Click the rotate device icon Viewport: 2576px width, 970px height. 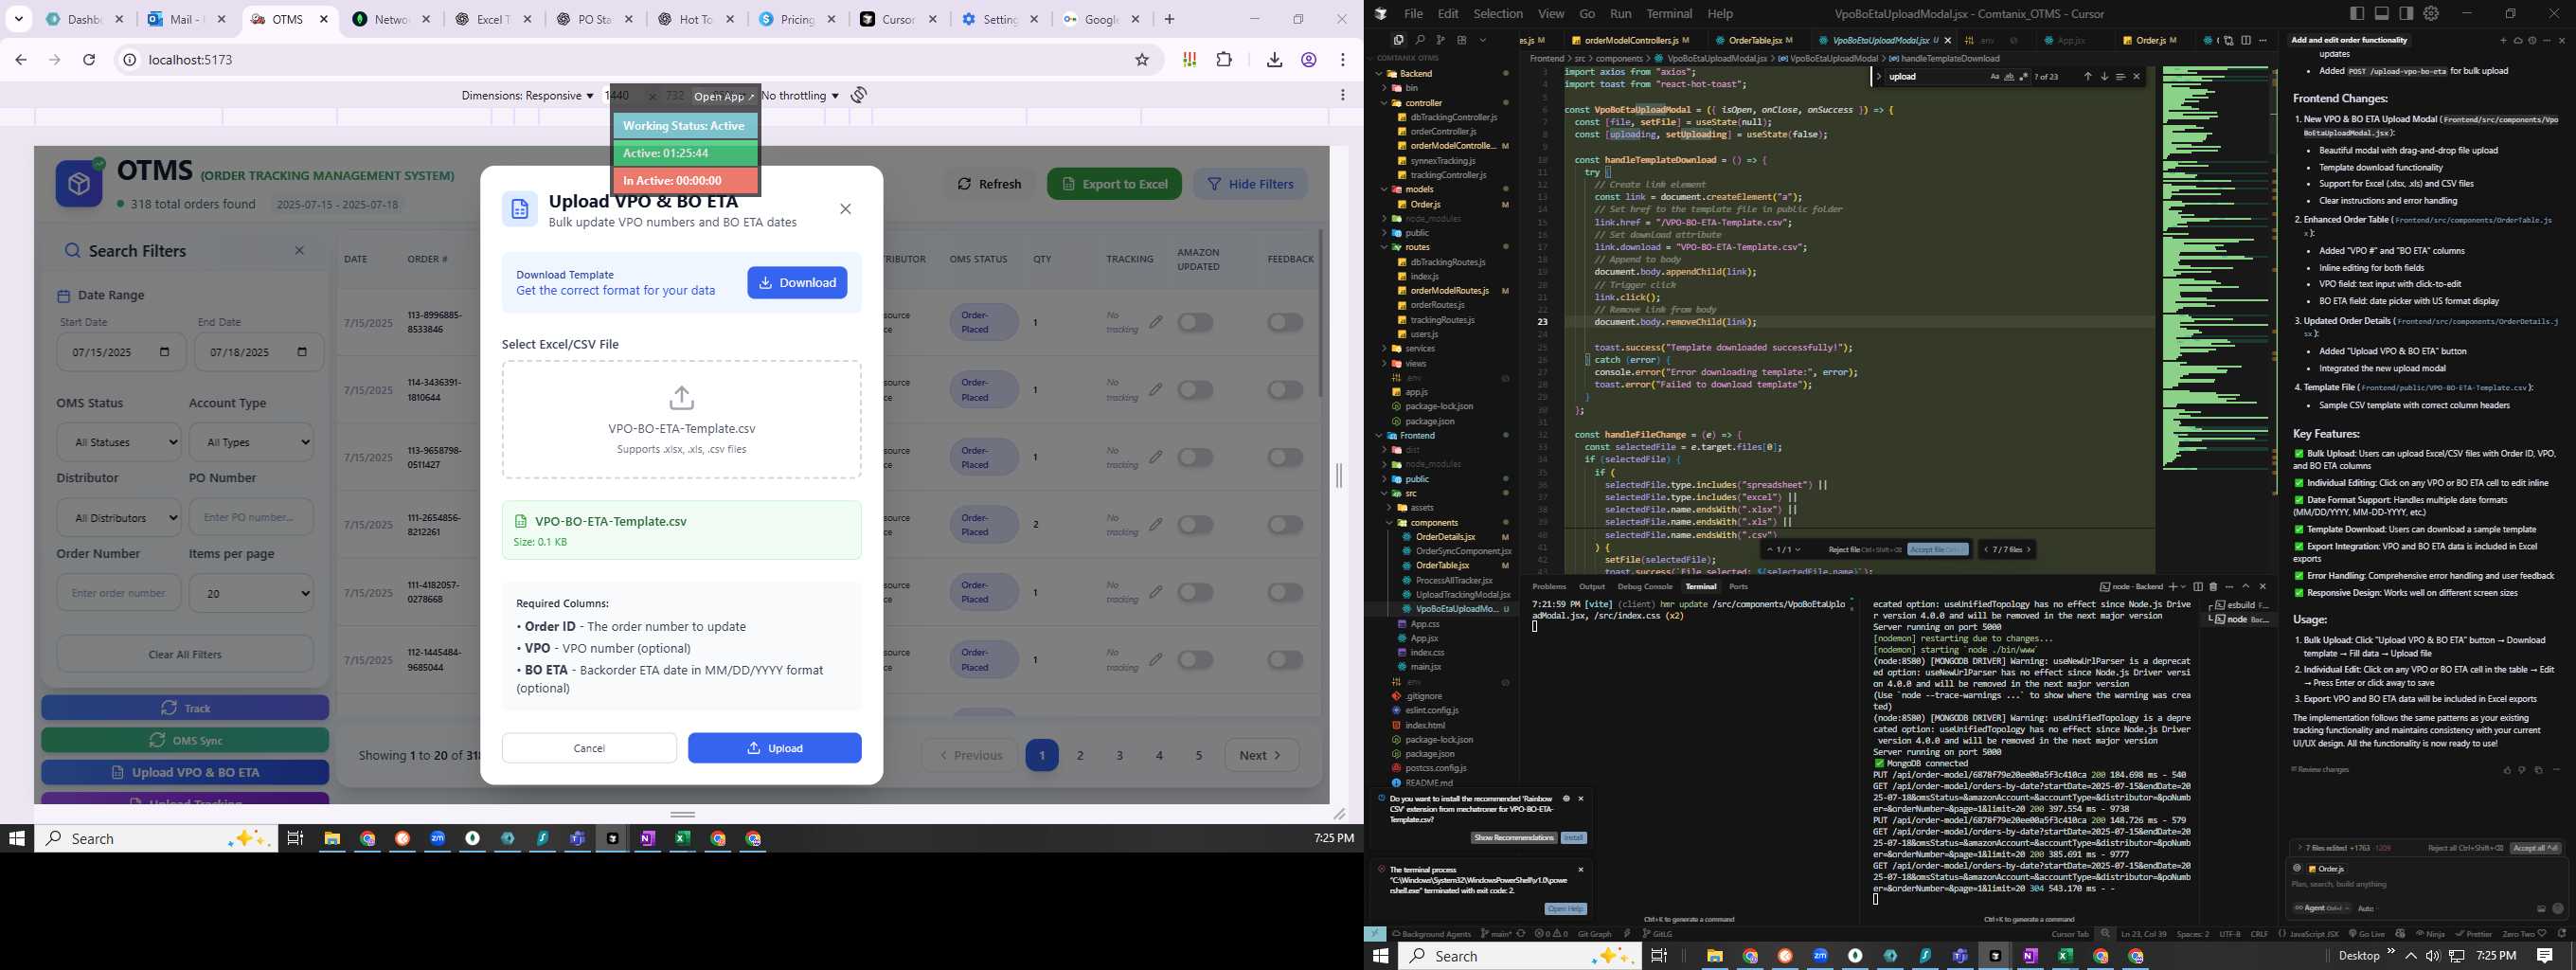click(x=859, y=95)
